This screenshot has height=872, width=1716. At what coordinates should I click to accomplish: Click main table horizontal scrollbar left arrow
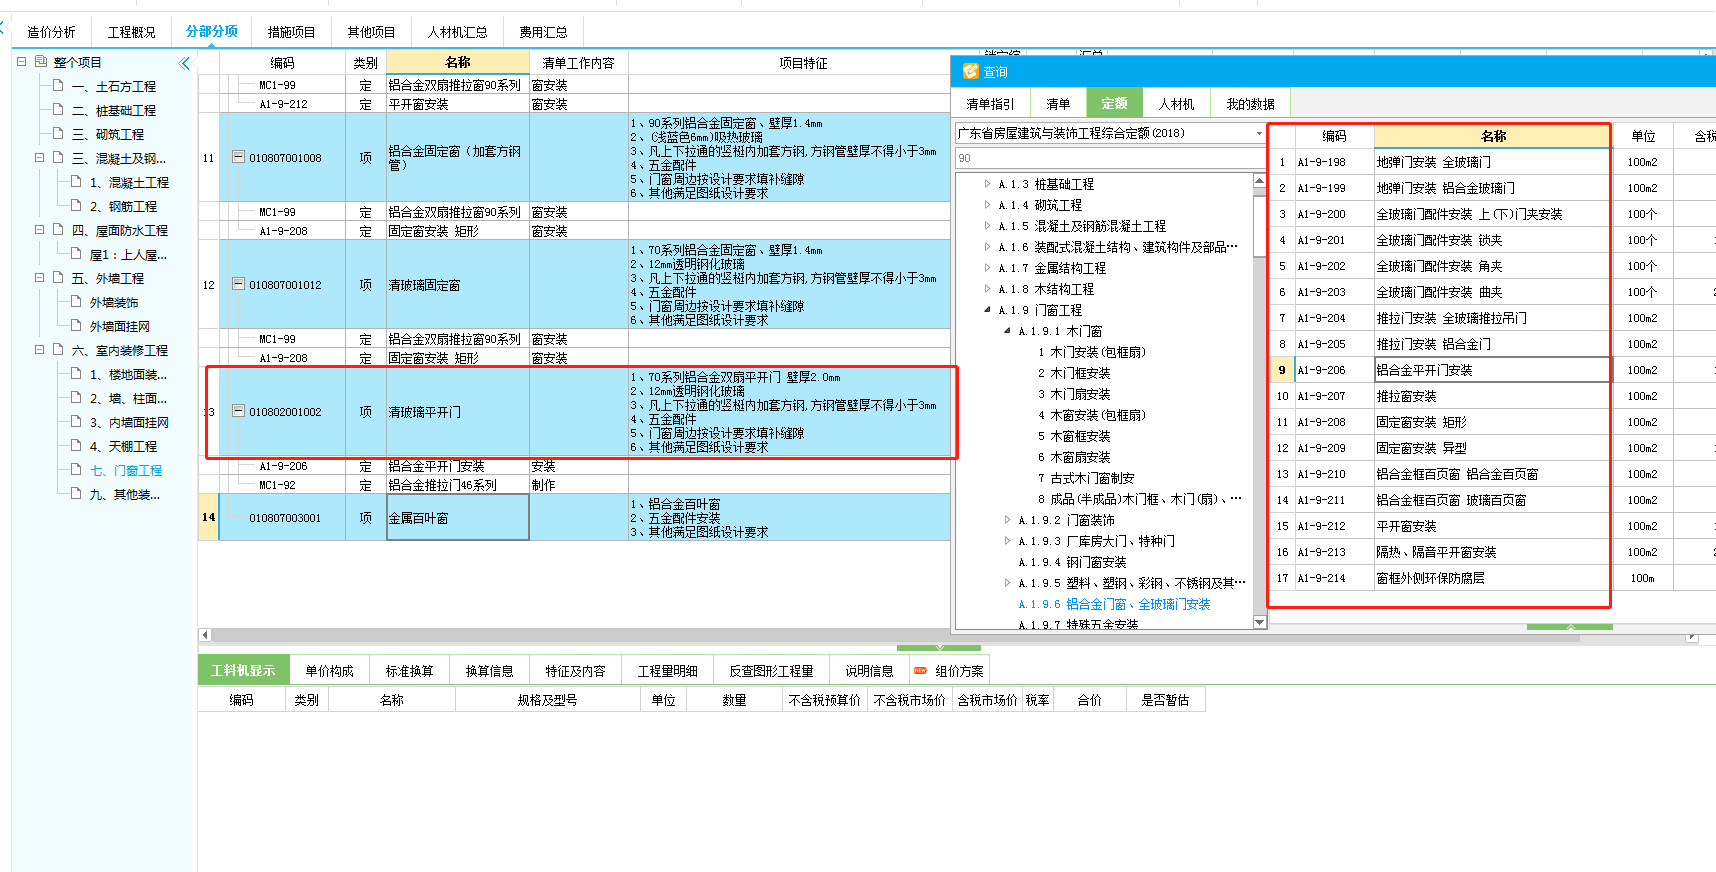tap(205, 634)
